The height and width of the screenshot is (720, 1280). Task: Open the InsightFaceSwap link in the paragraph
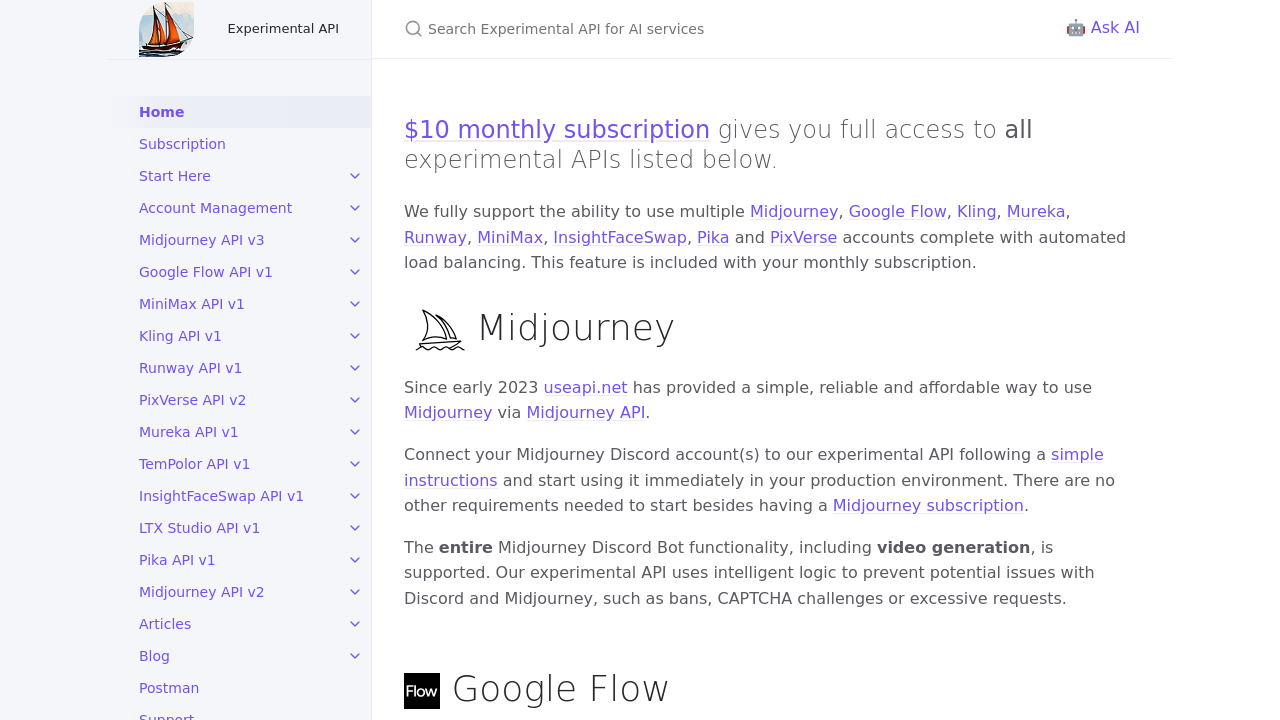[620, 238]
